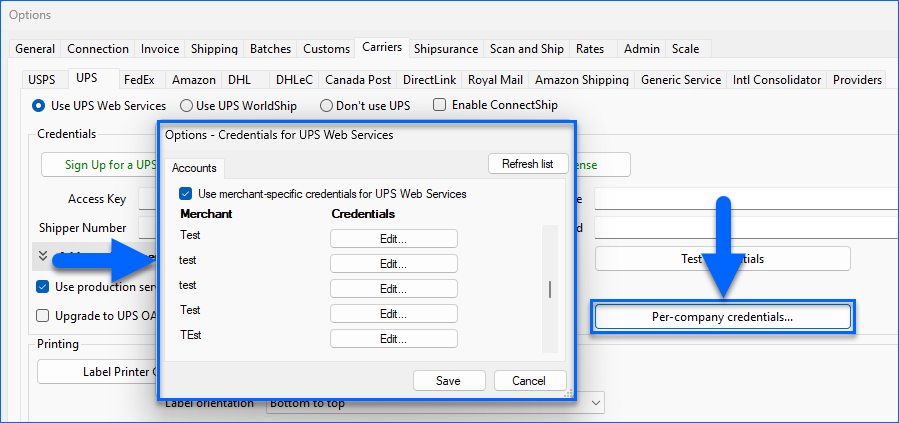Open the Shipsurance tab

(x=446, y=49)
